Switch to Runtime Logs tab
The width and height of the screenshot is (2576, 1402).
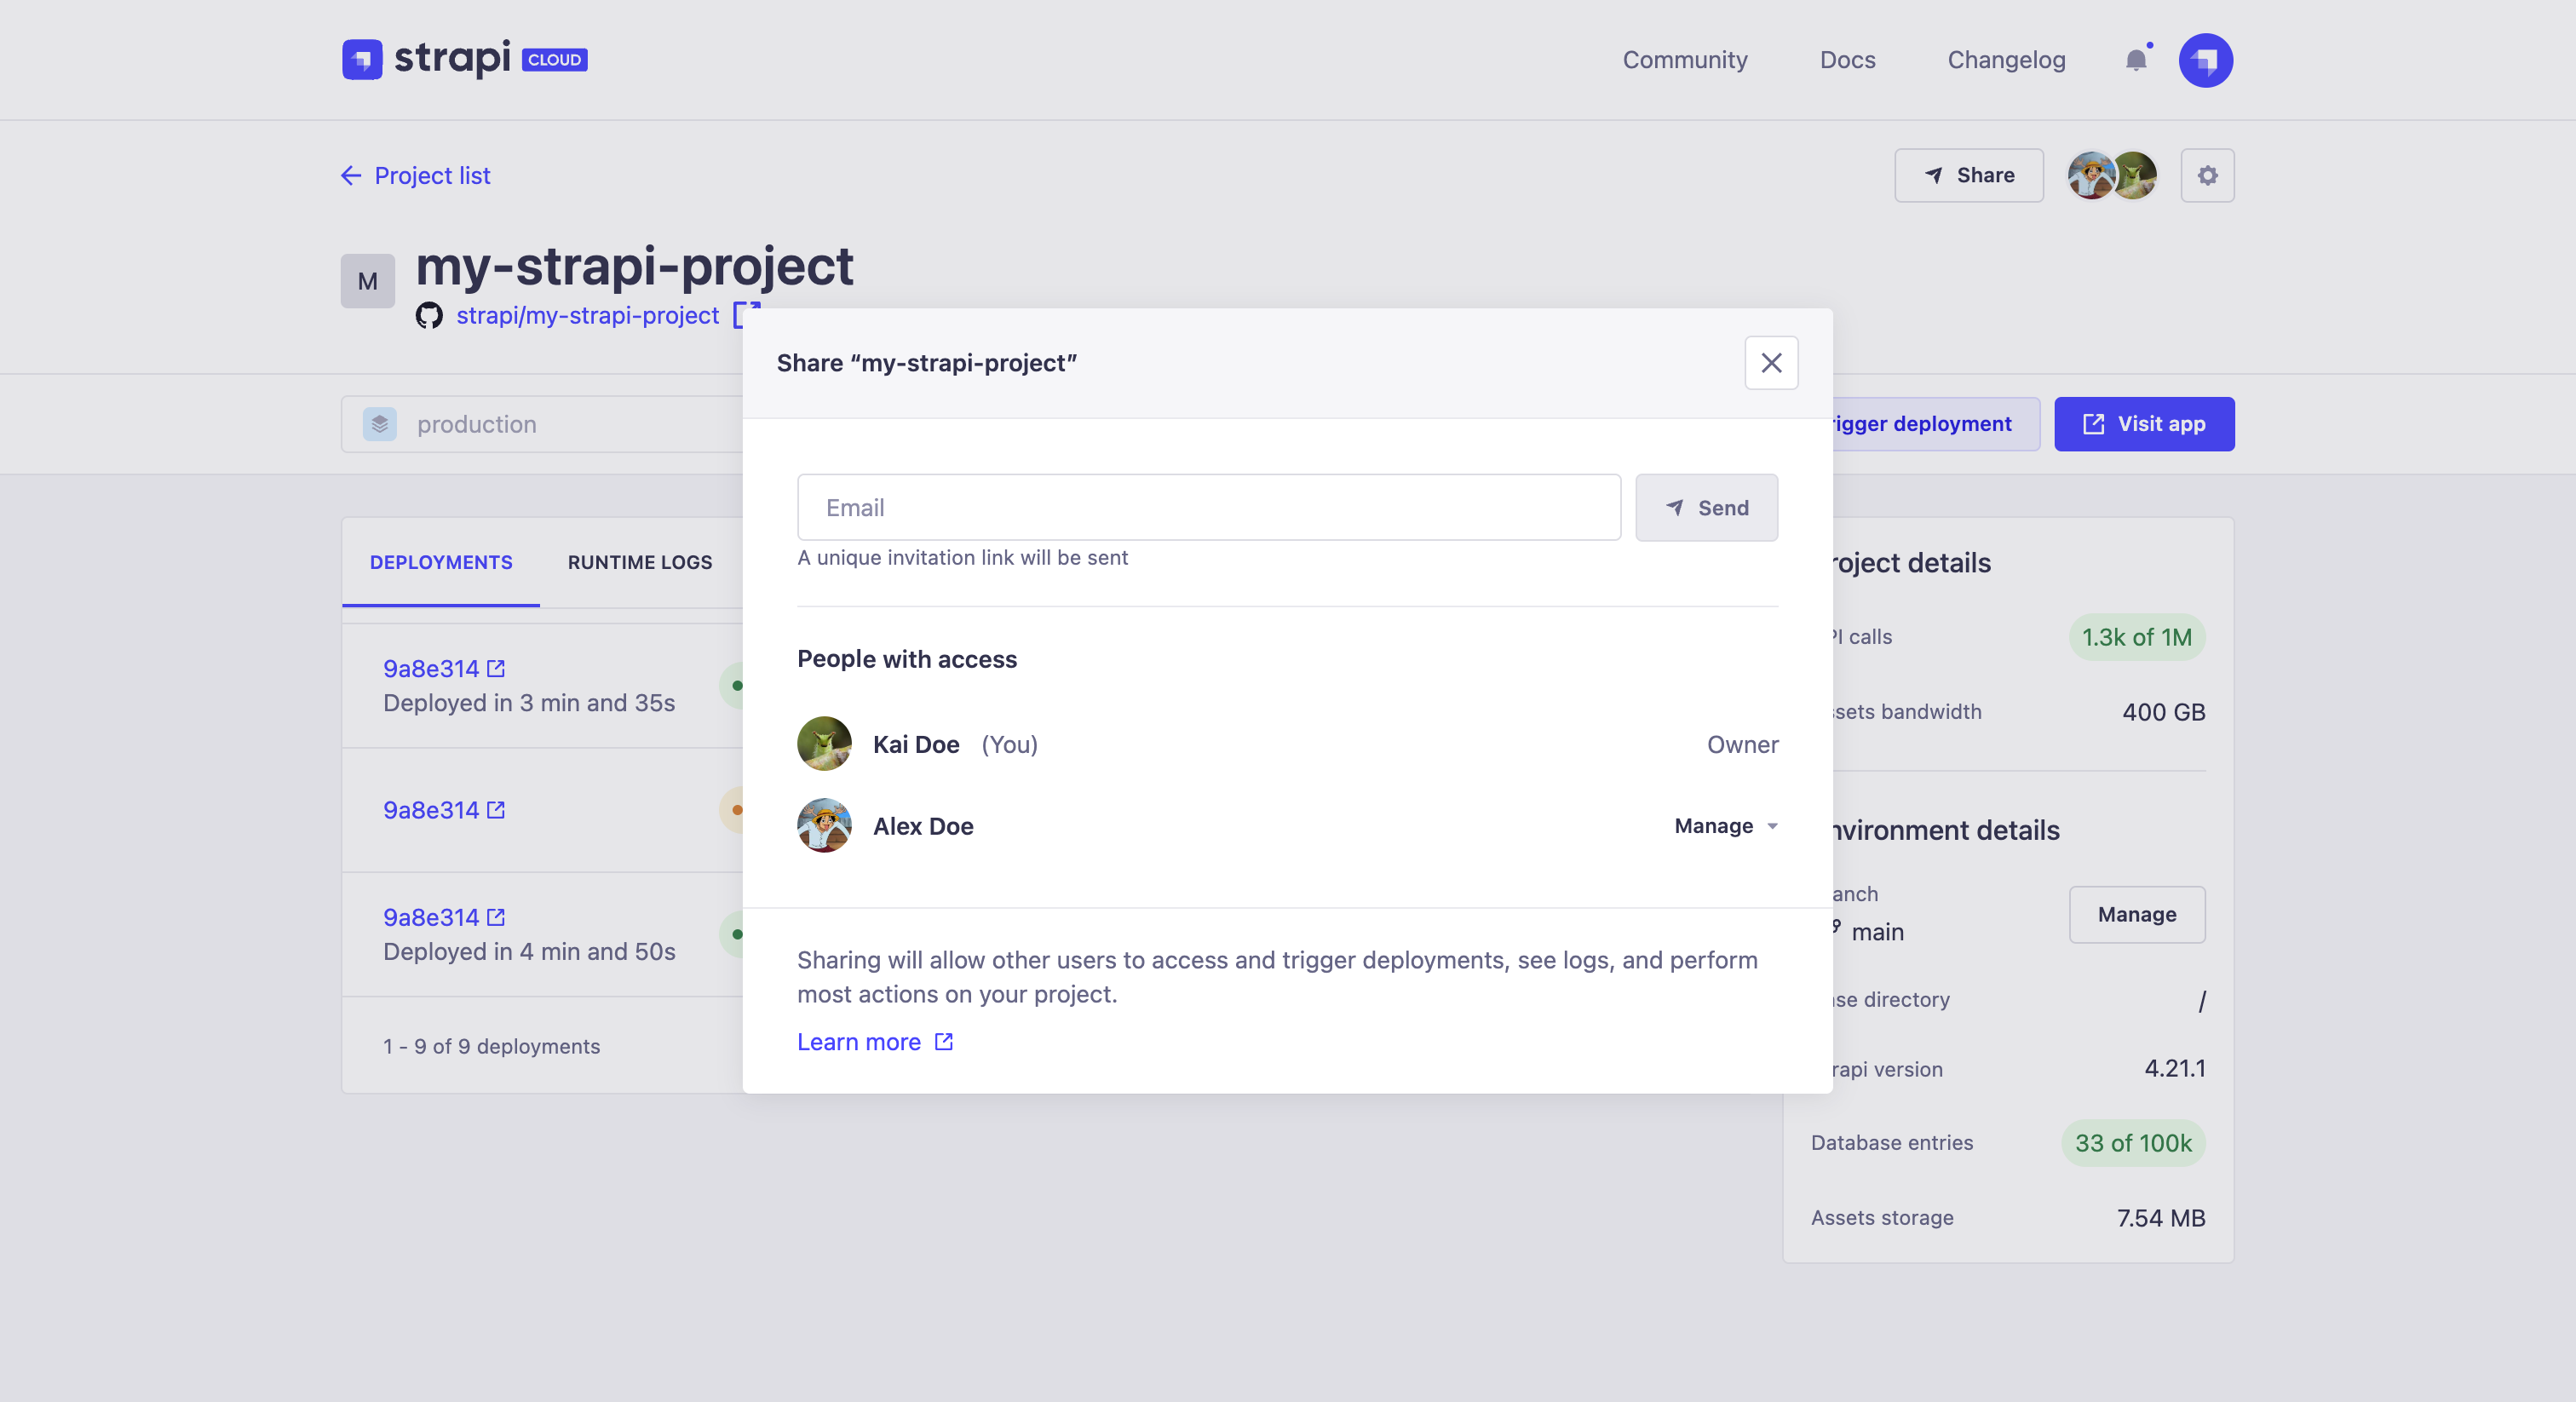coord(641,561)
